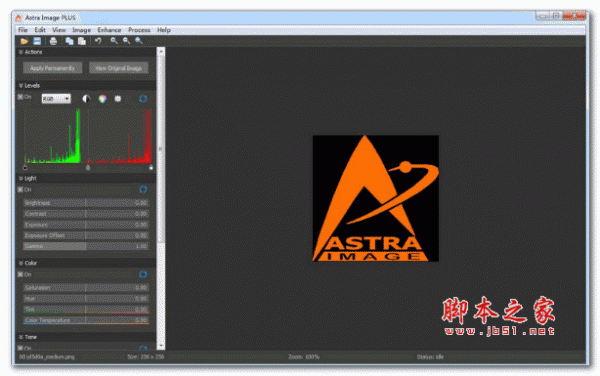This screenshot has width=600, height=376.
Task: Open the Process menu
Action: [139, 30]
